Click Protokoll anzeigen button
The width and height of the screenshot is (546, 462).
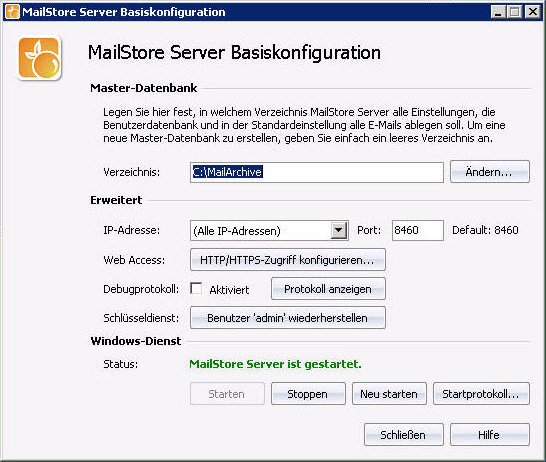[x=328, y=289]
